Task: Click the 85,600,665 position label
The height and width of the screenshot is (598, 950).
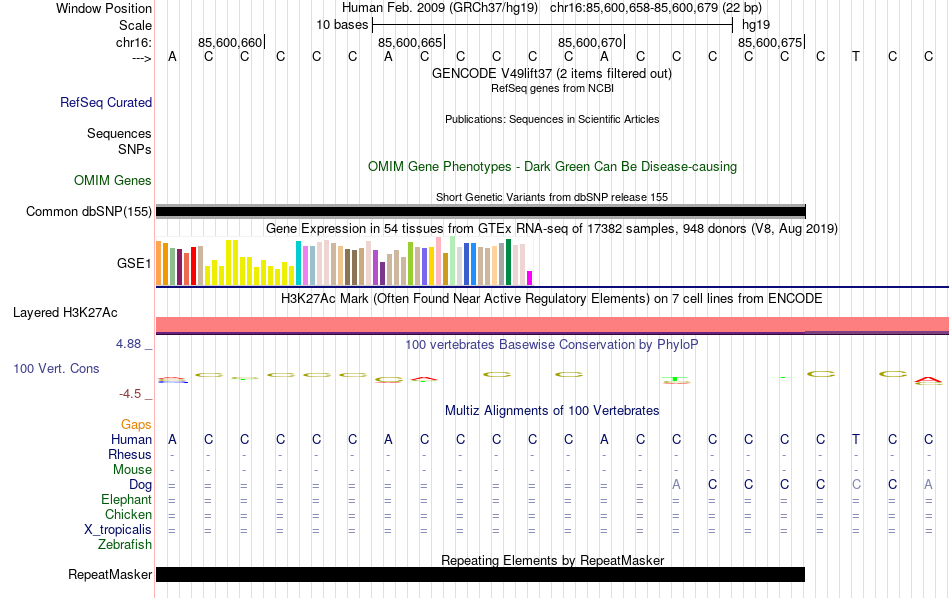Action: point(410,42)
